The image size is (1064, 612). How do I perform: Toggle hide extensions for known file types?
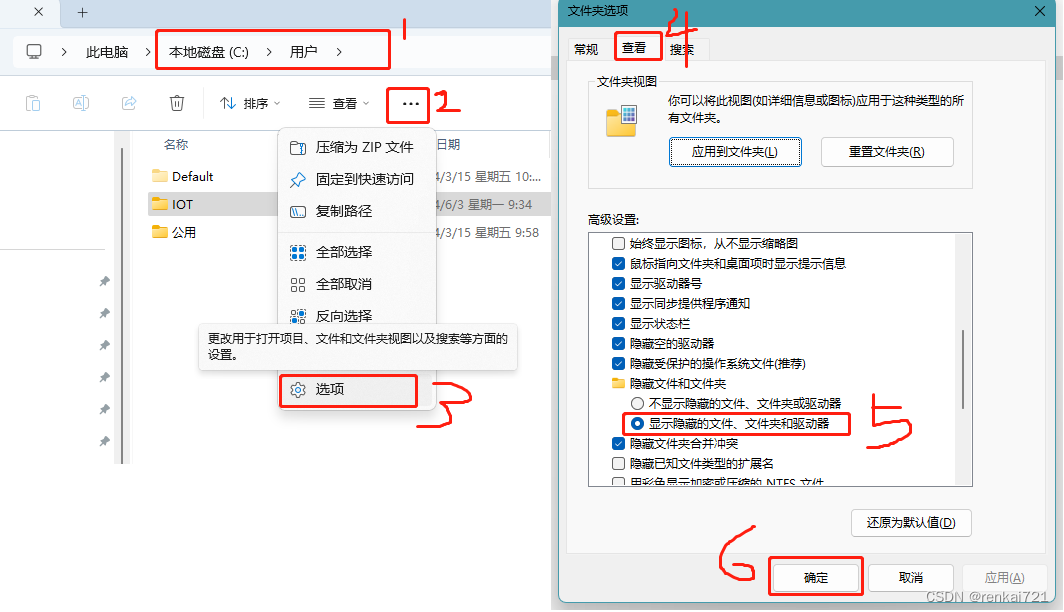point(618,463)
